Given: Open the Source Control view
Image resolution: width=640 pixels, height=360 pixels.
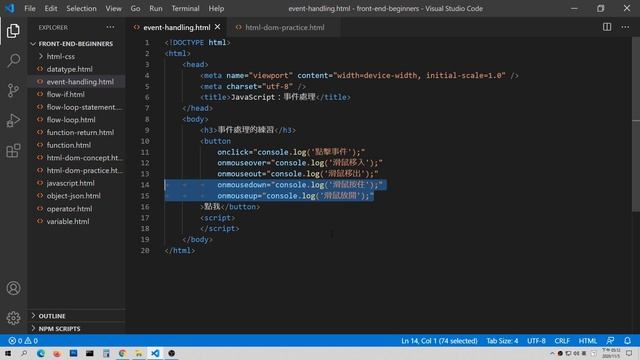Looking at the screenshot, I should pyautogui.click(x=13, y=90).
